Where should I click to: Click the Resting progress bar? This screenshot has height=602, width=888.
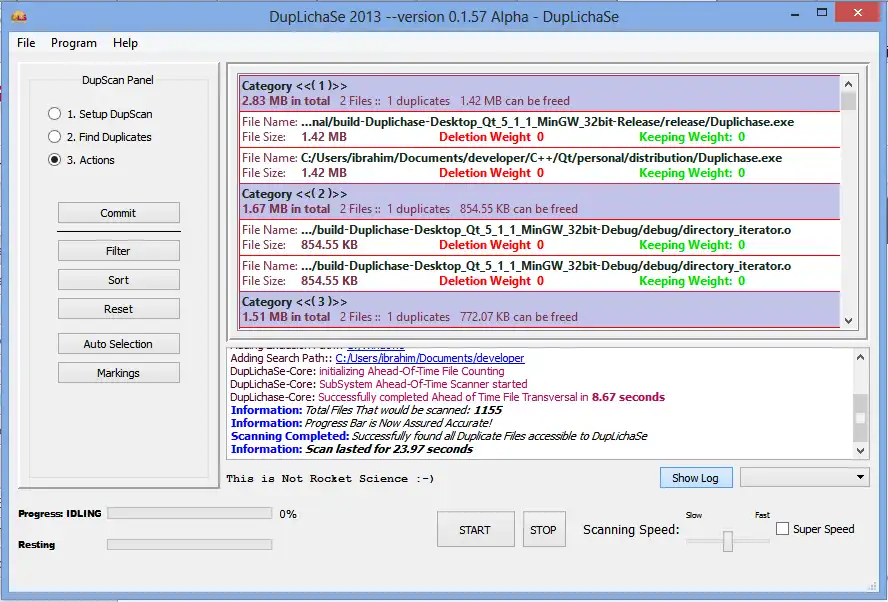(x=190, y=544)
